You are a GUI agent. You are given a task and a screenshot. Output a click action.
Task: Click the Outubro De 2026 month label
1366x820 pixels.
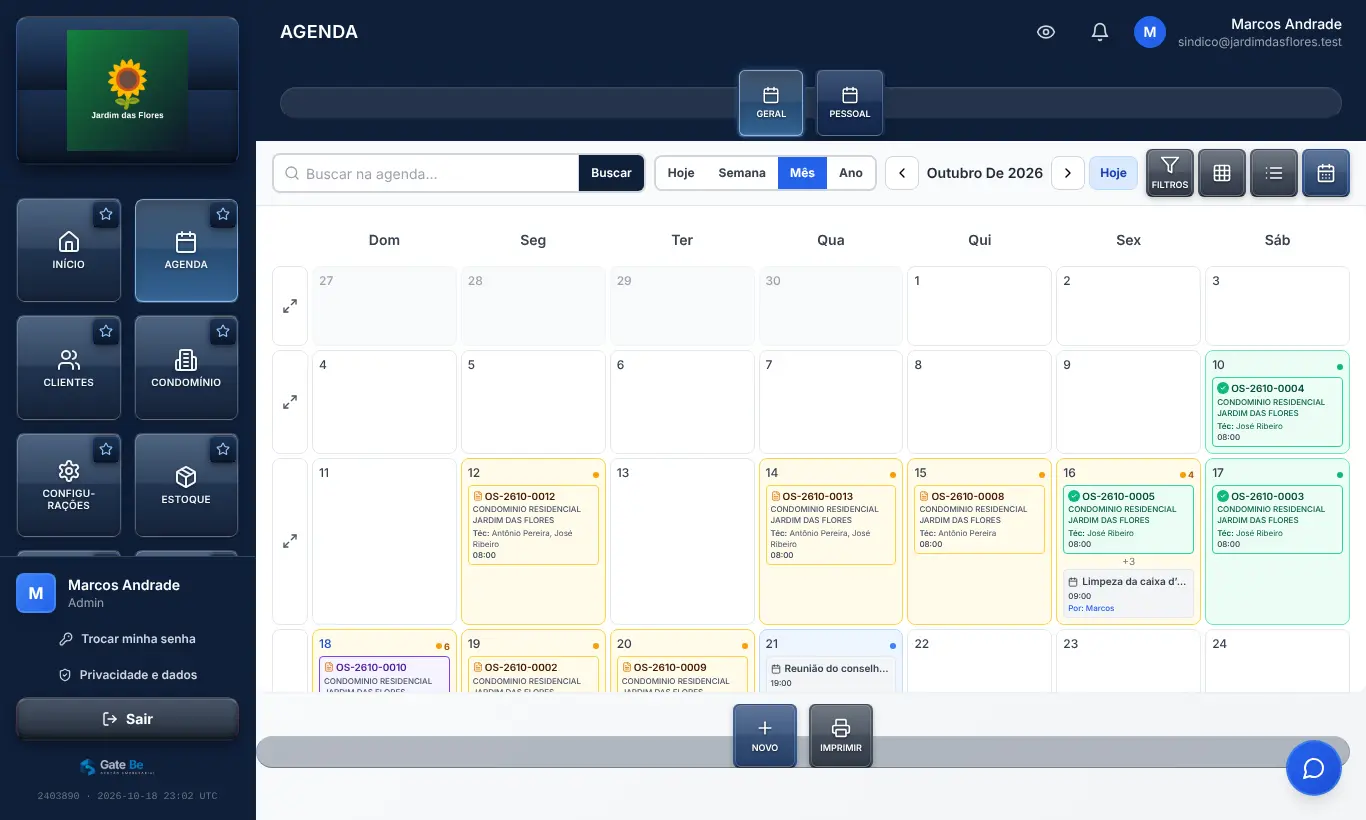pos(985,173)
